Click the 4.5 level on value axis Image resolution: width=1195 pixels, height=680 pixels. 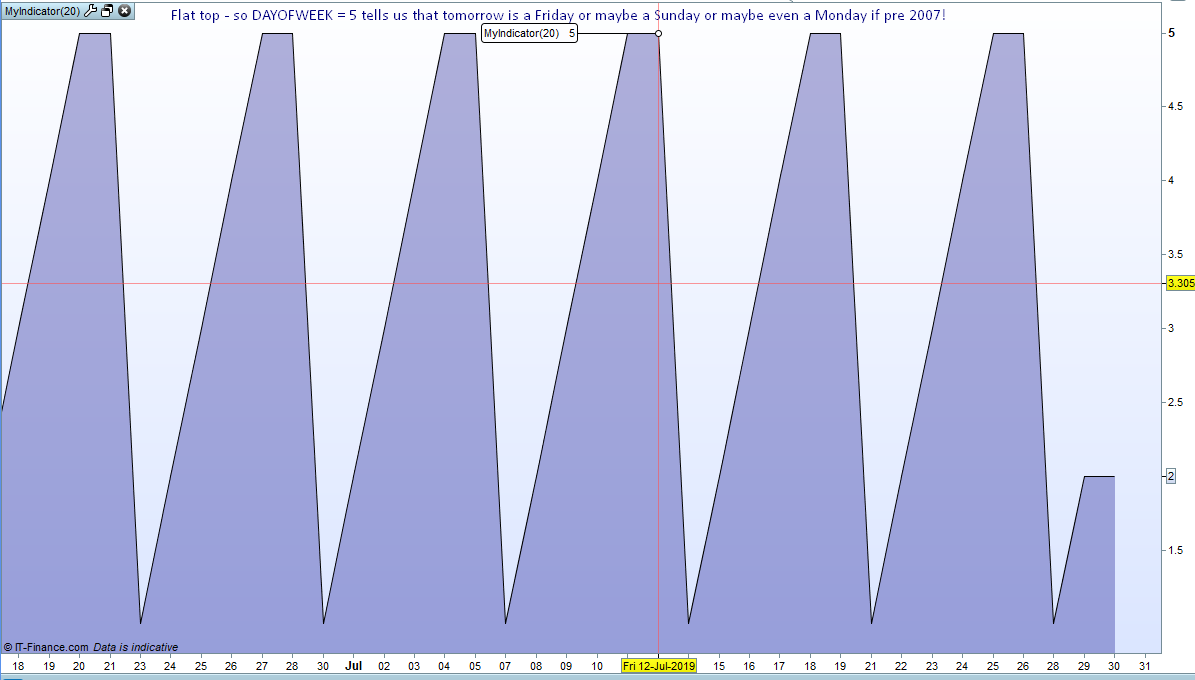(x=1175, y=107)
